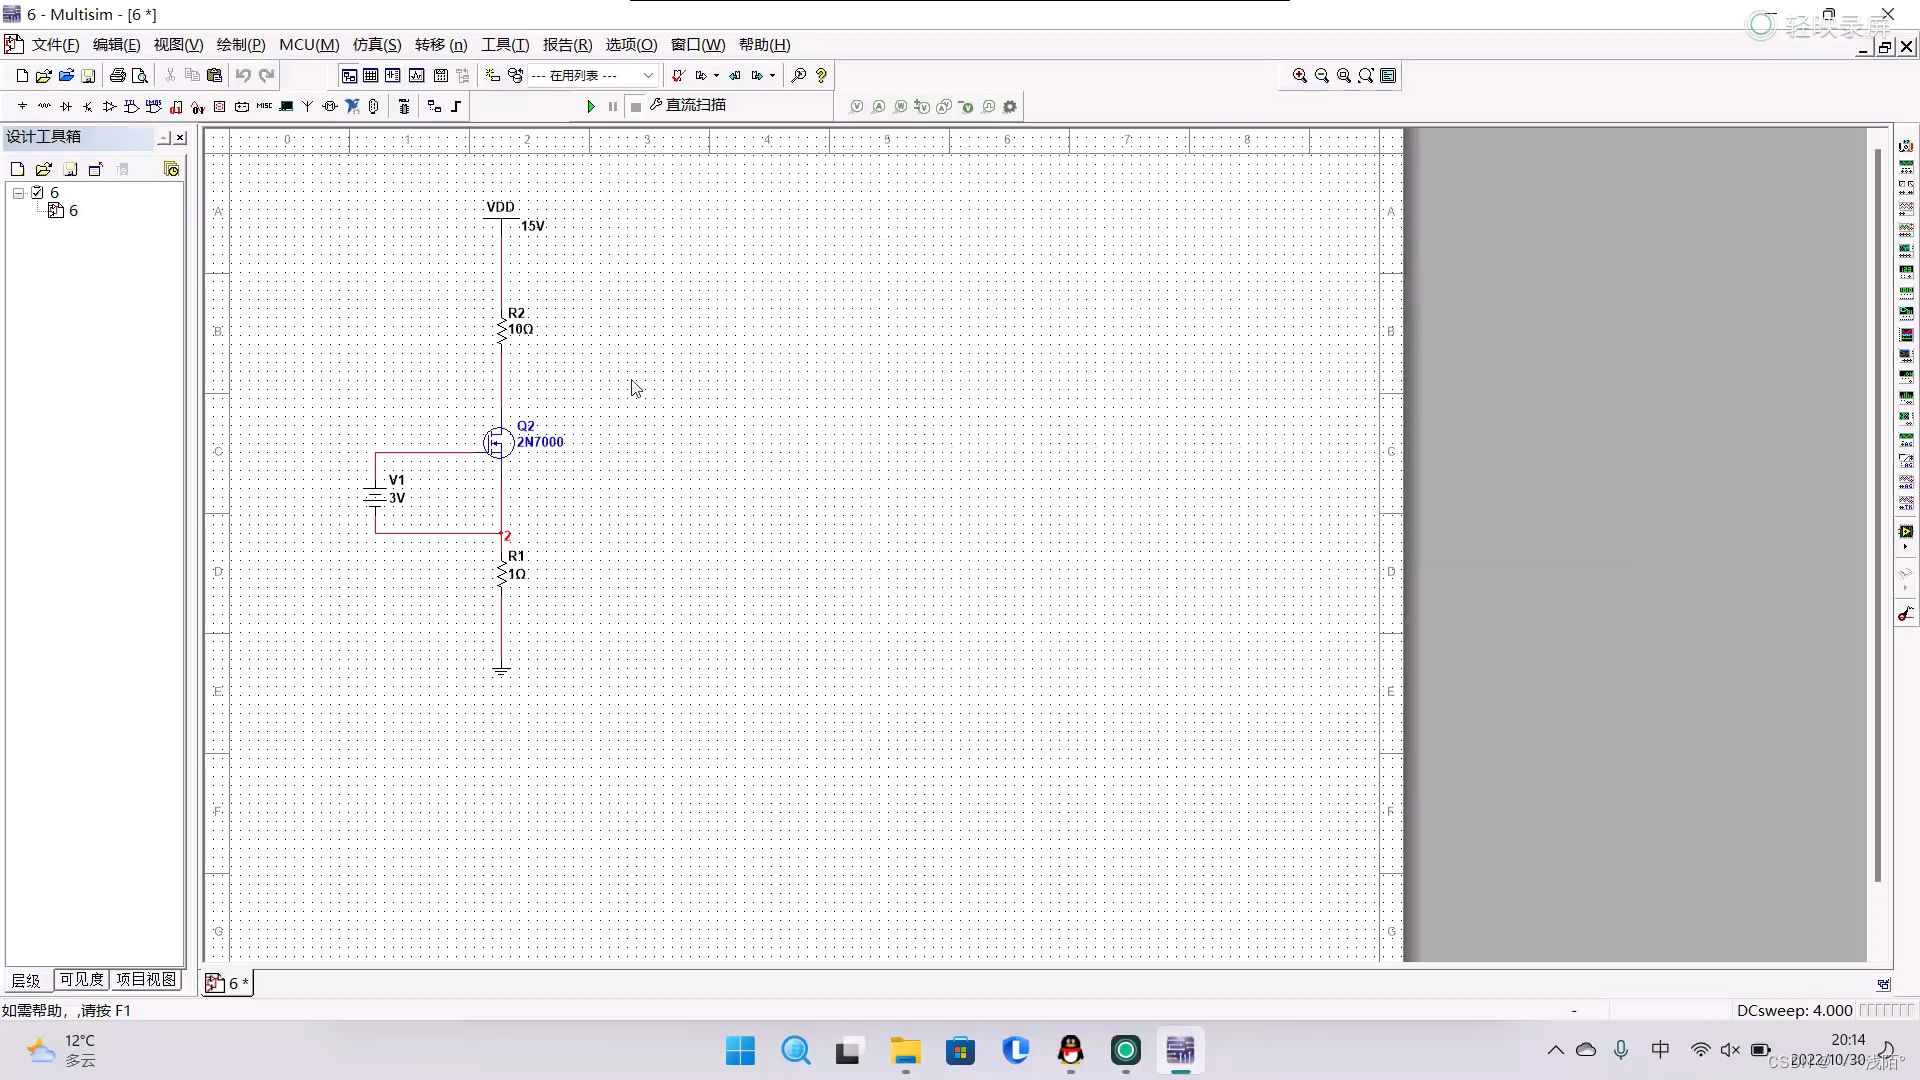
Task: Toggle the Design Toolbox icon in toolbar
Action: coord(349,75)
